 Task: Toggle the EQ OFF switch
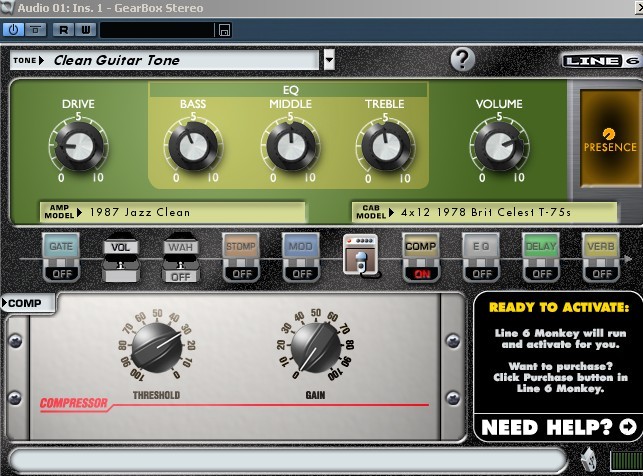[x=481, y=274]
